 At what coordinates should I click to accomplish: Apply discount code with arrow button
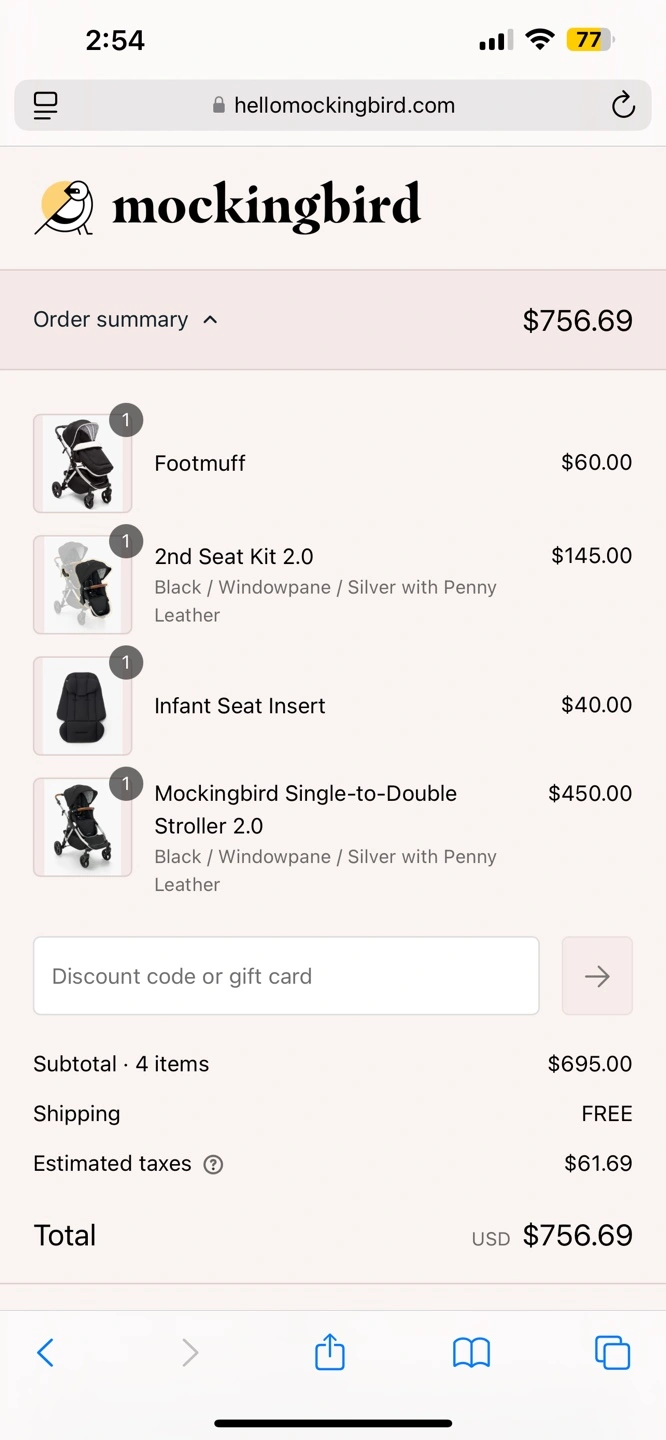tap(597, 976)
